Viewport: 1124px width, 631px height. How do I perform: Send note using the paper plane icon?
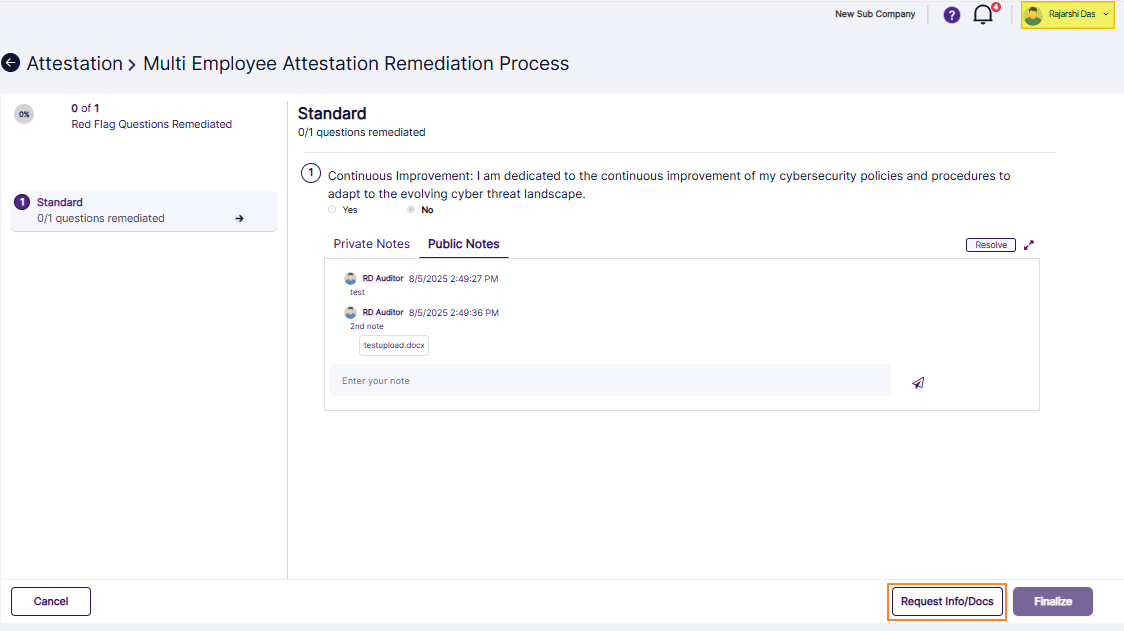(x=917, y=382)
